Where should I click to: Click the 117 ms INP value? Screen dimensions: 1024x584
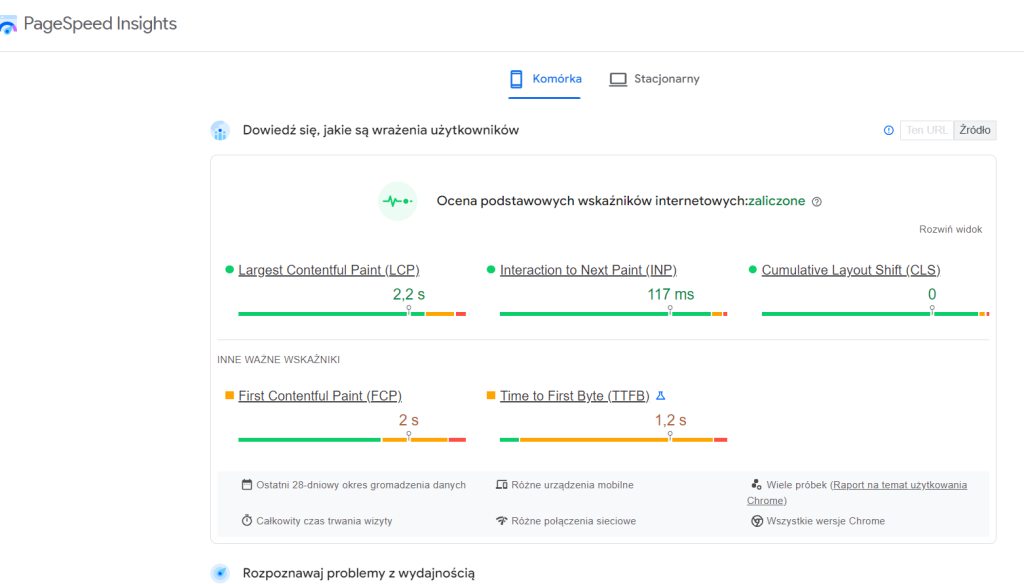(671, 295)
